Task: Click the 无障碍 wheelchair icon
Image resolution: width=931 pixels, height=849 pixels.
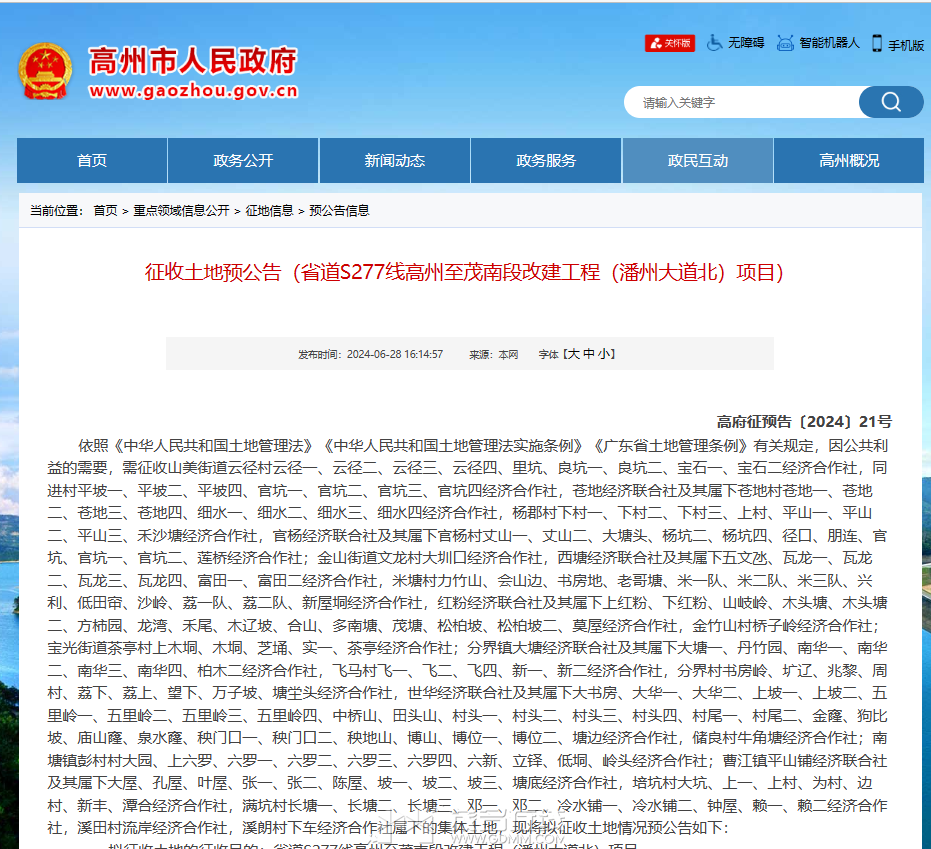Action: (x=714, y=43)
